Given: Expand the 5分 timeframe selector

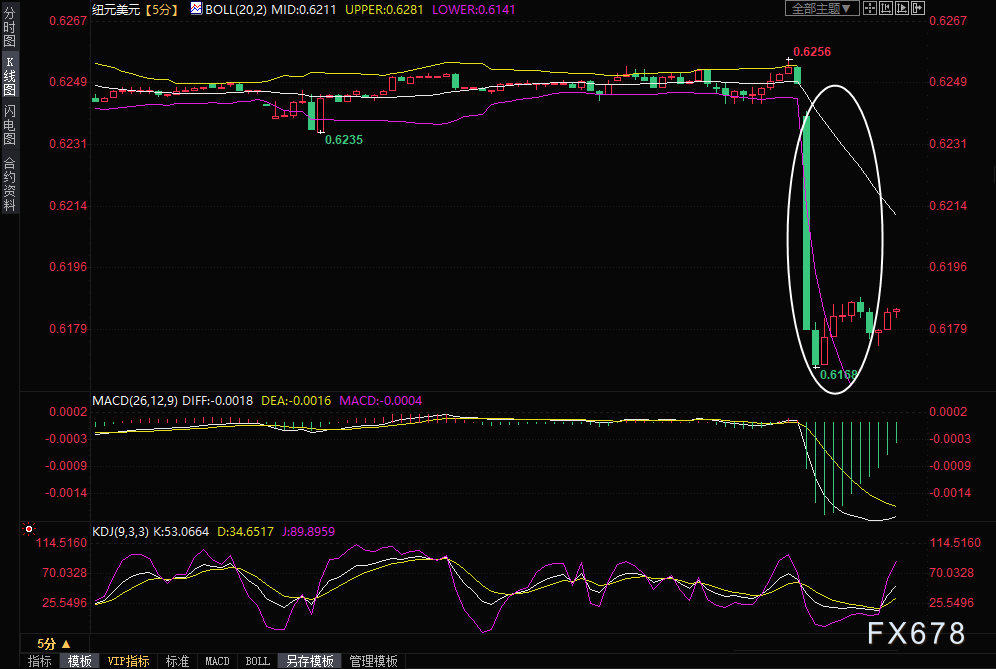Looking at the screenshot, I should click(x=47, y=644).
